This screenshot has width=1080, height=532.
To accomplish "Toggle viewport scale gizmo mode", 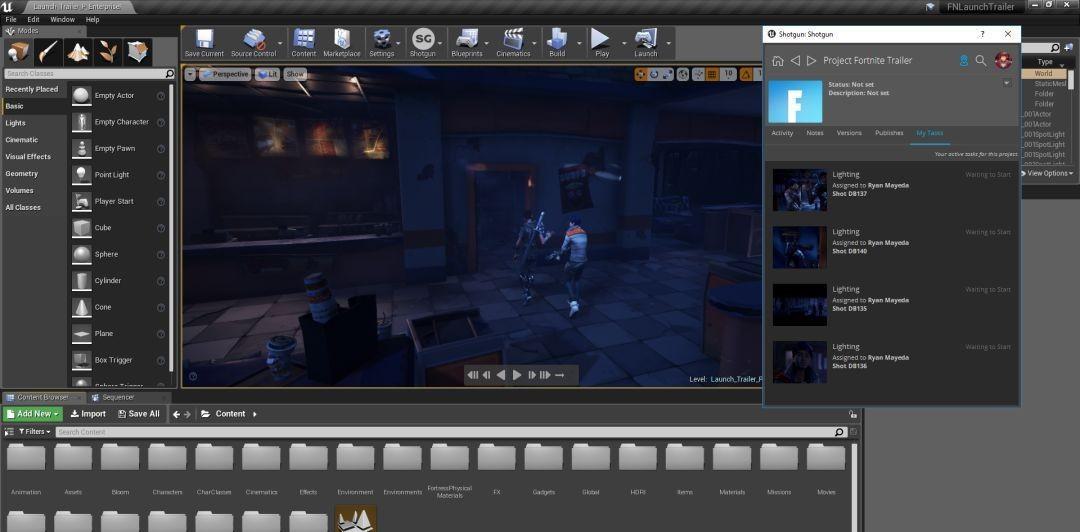I will point(667,74).
